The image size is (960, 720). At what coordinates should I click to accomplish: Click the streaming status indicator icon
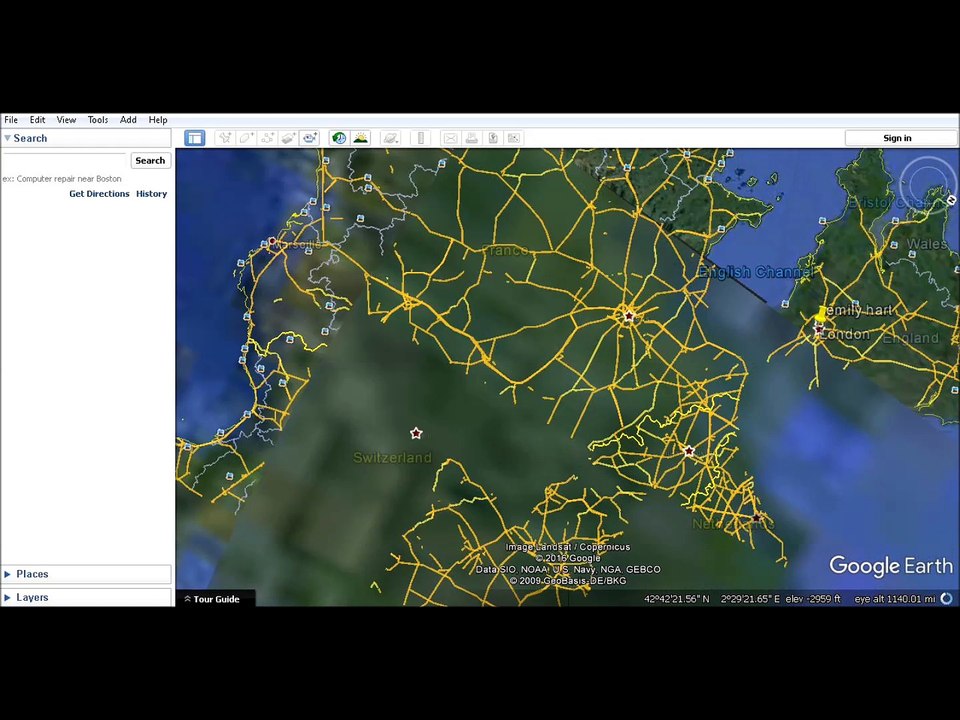tap(947, 599)
